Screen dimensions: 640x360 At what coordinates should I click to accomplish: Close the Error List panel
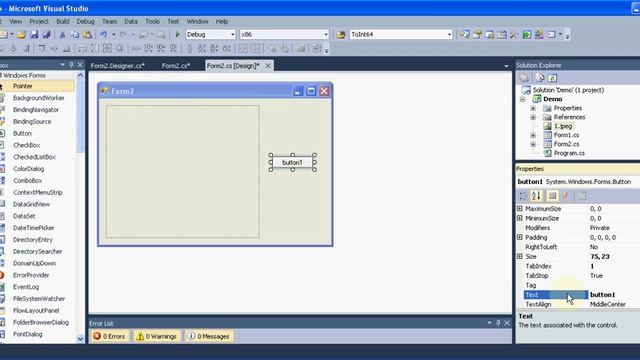point(507,323)
